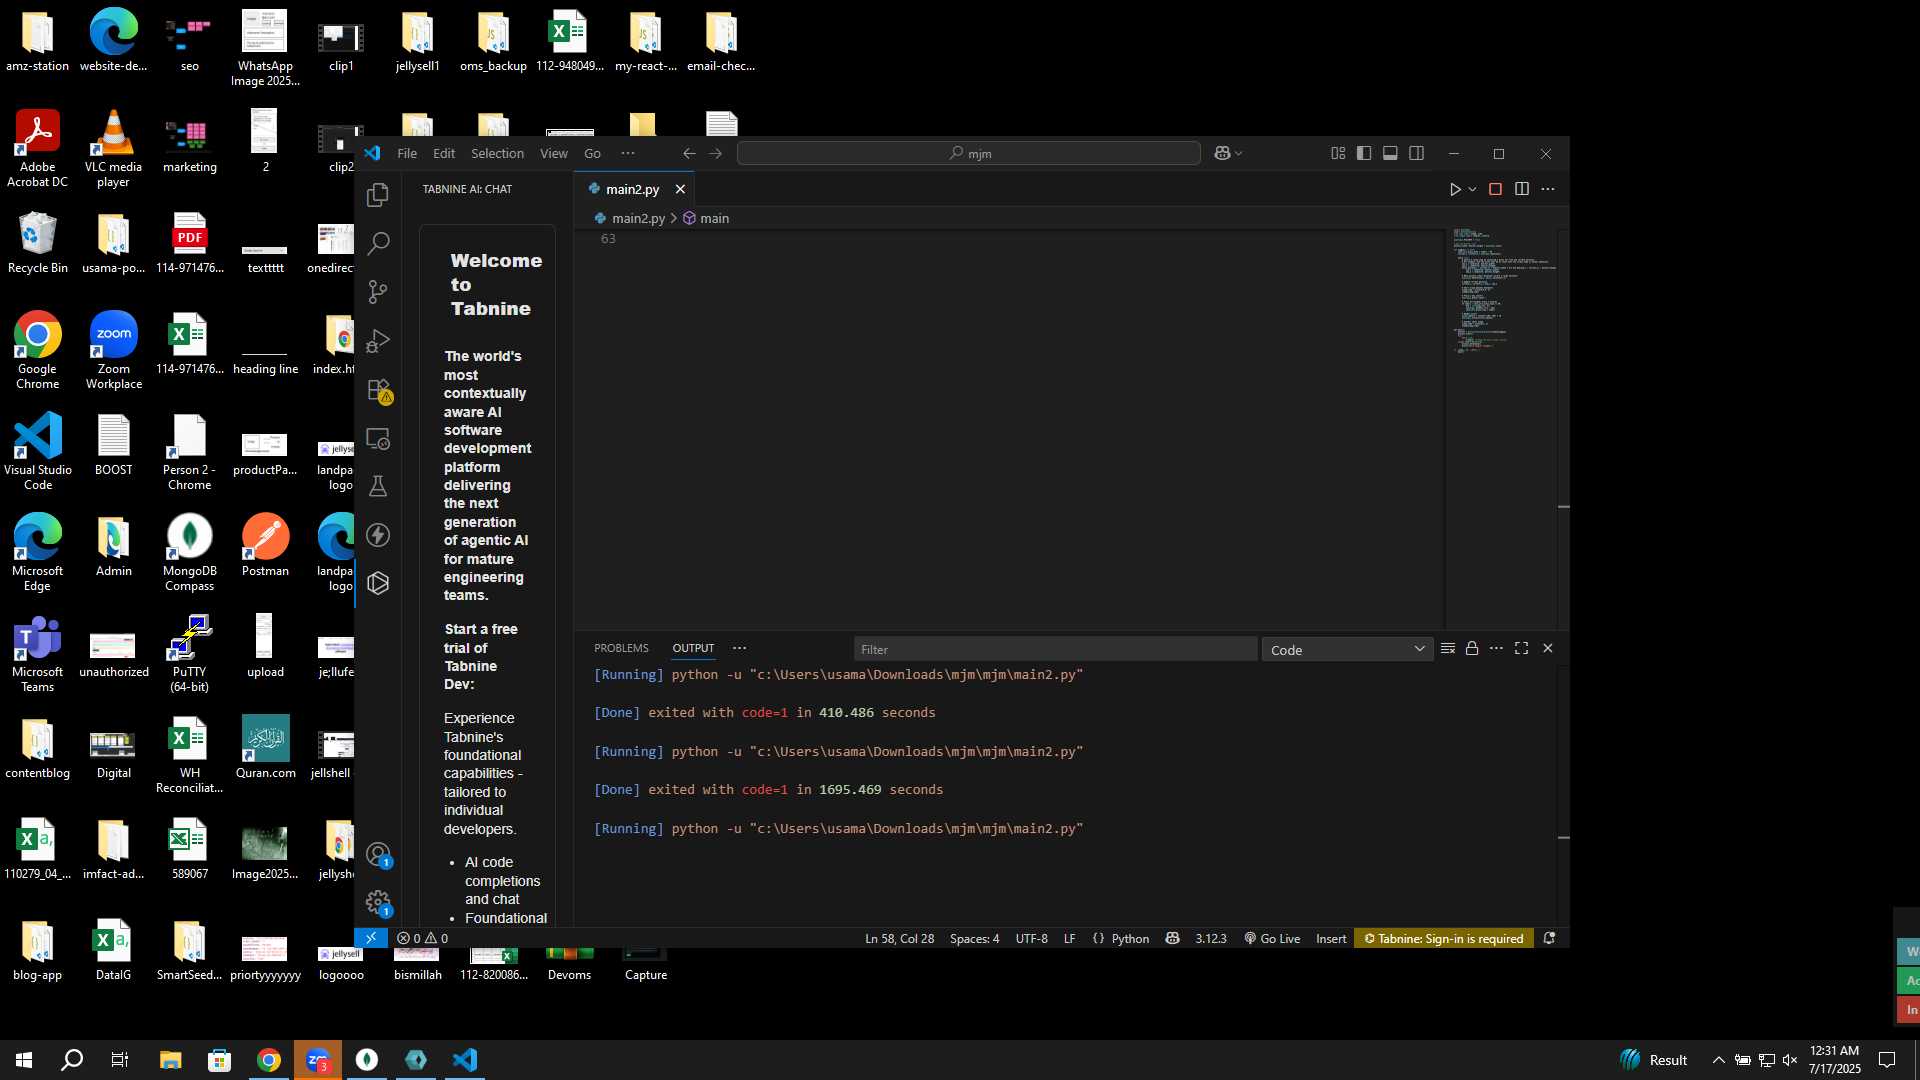The image size is (1920, 1080).
Task: Open the Edit menu
Action: 444,153
